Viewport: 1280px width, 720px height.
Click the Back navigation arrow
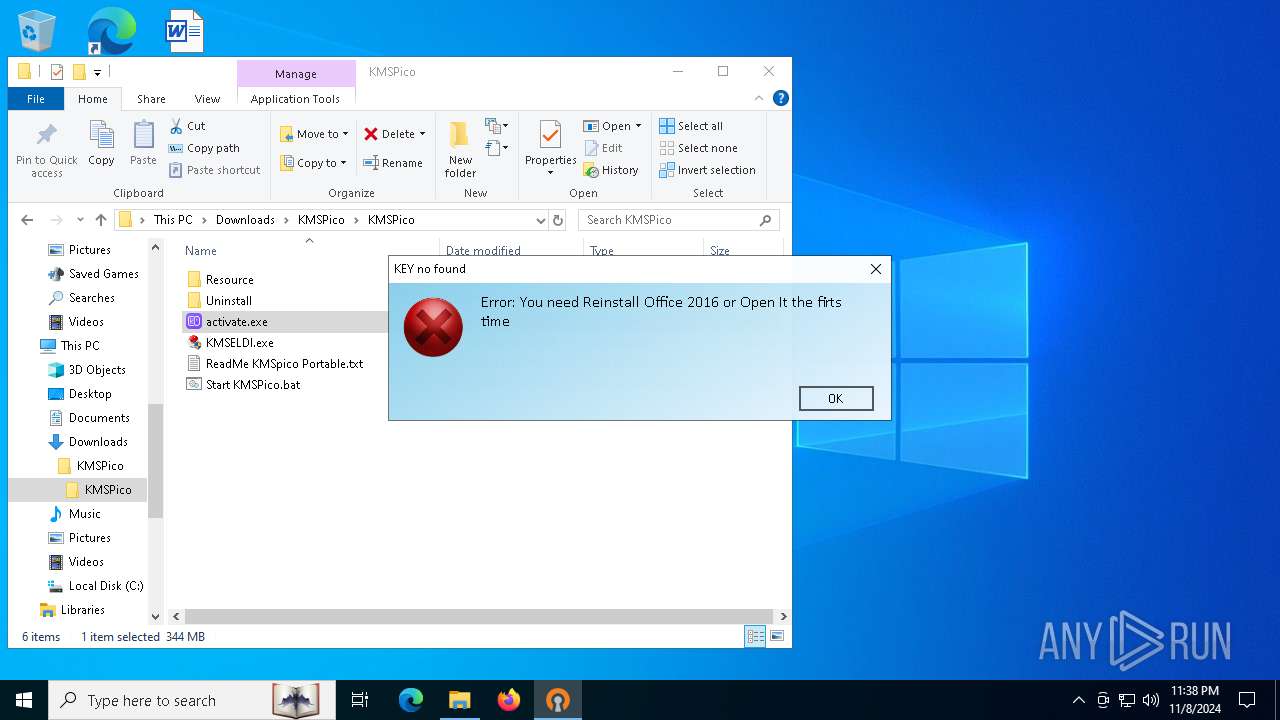click(x=27, y=220)
